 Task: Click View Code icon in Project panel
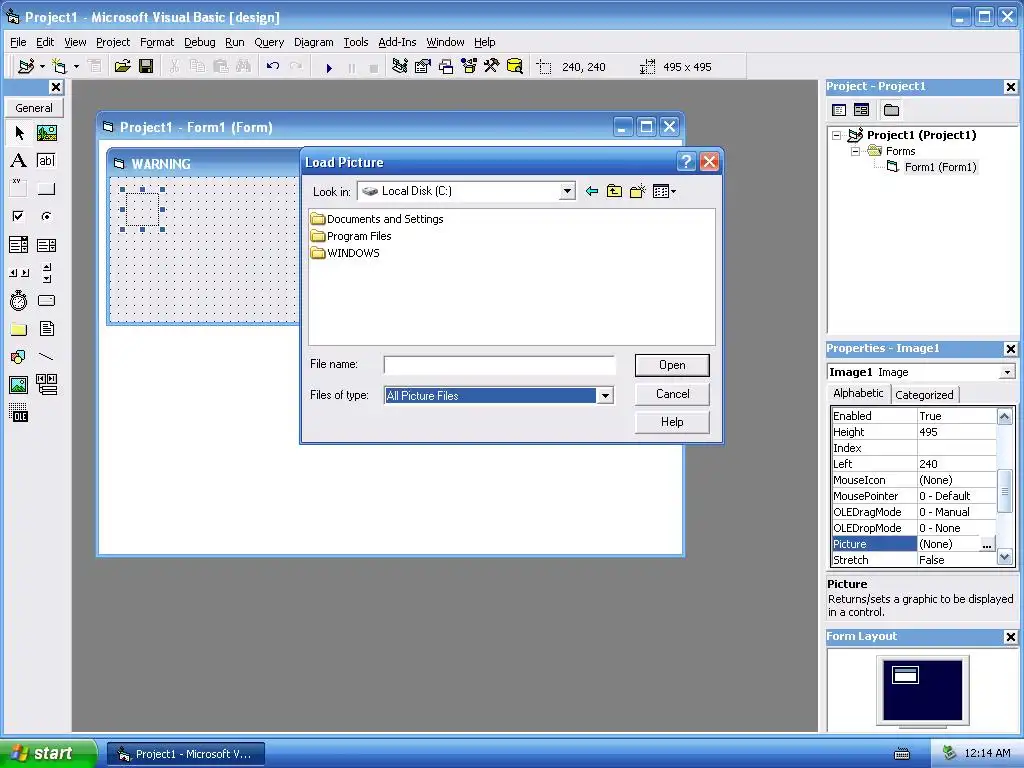[839, 110]
